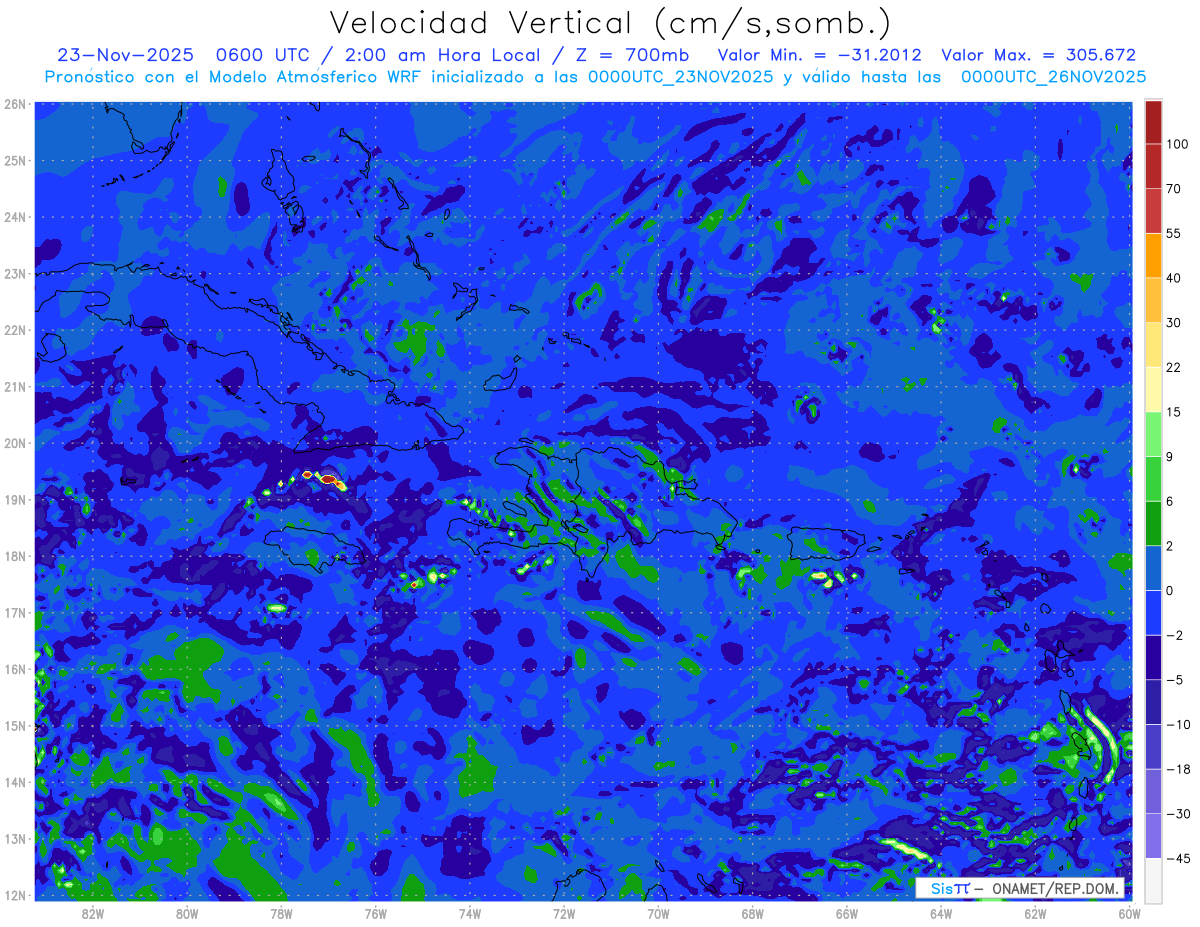Click the pressure level "Z = 700mb"

pos(635,55)
